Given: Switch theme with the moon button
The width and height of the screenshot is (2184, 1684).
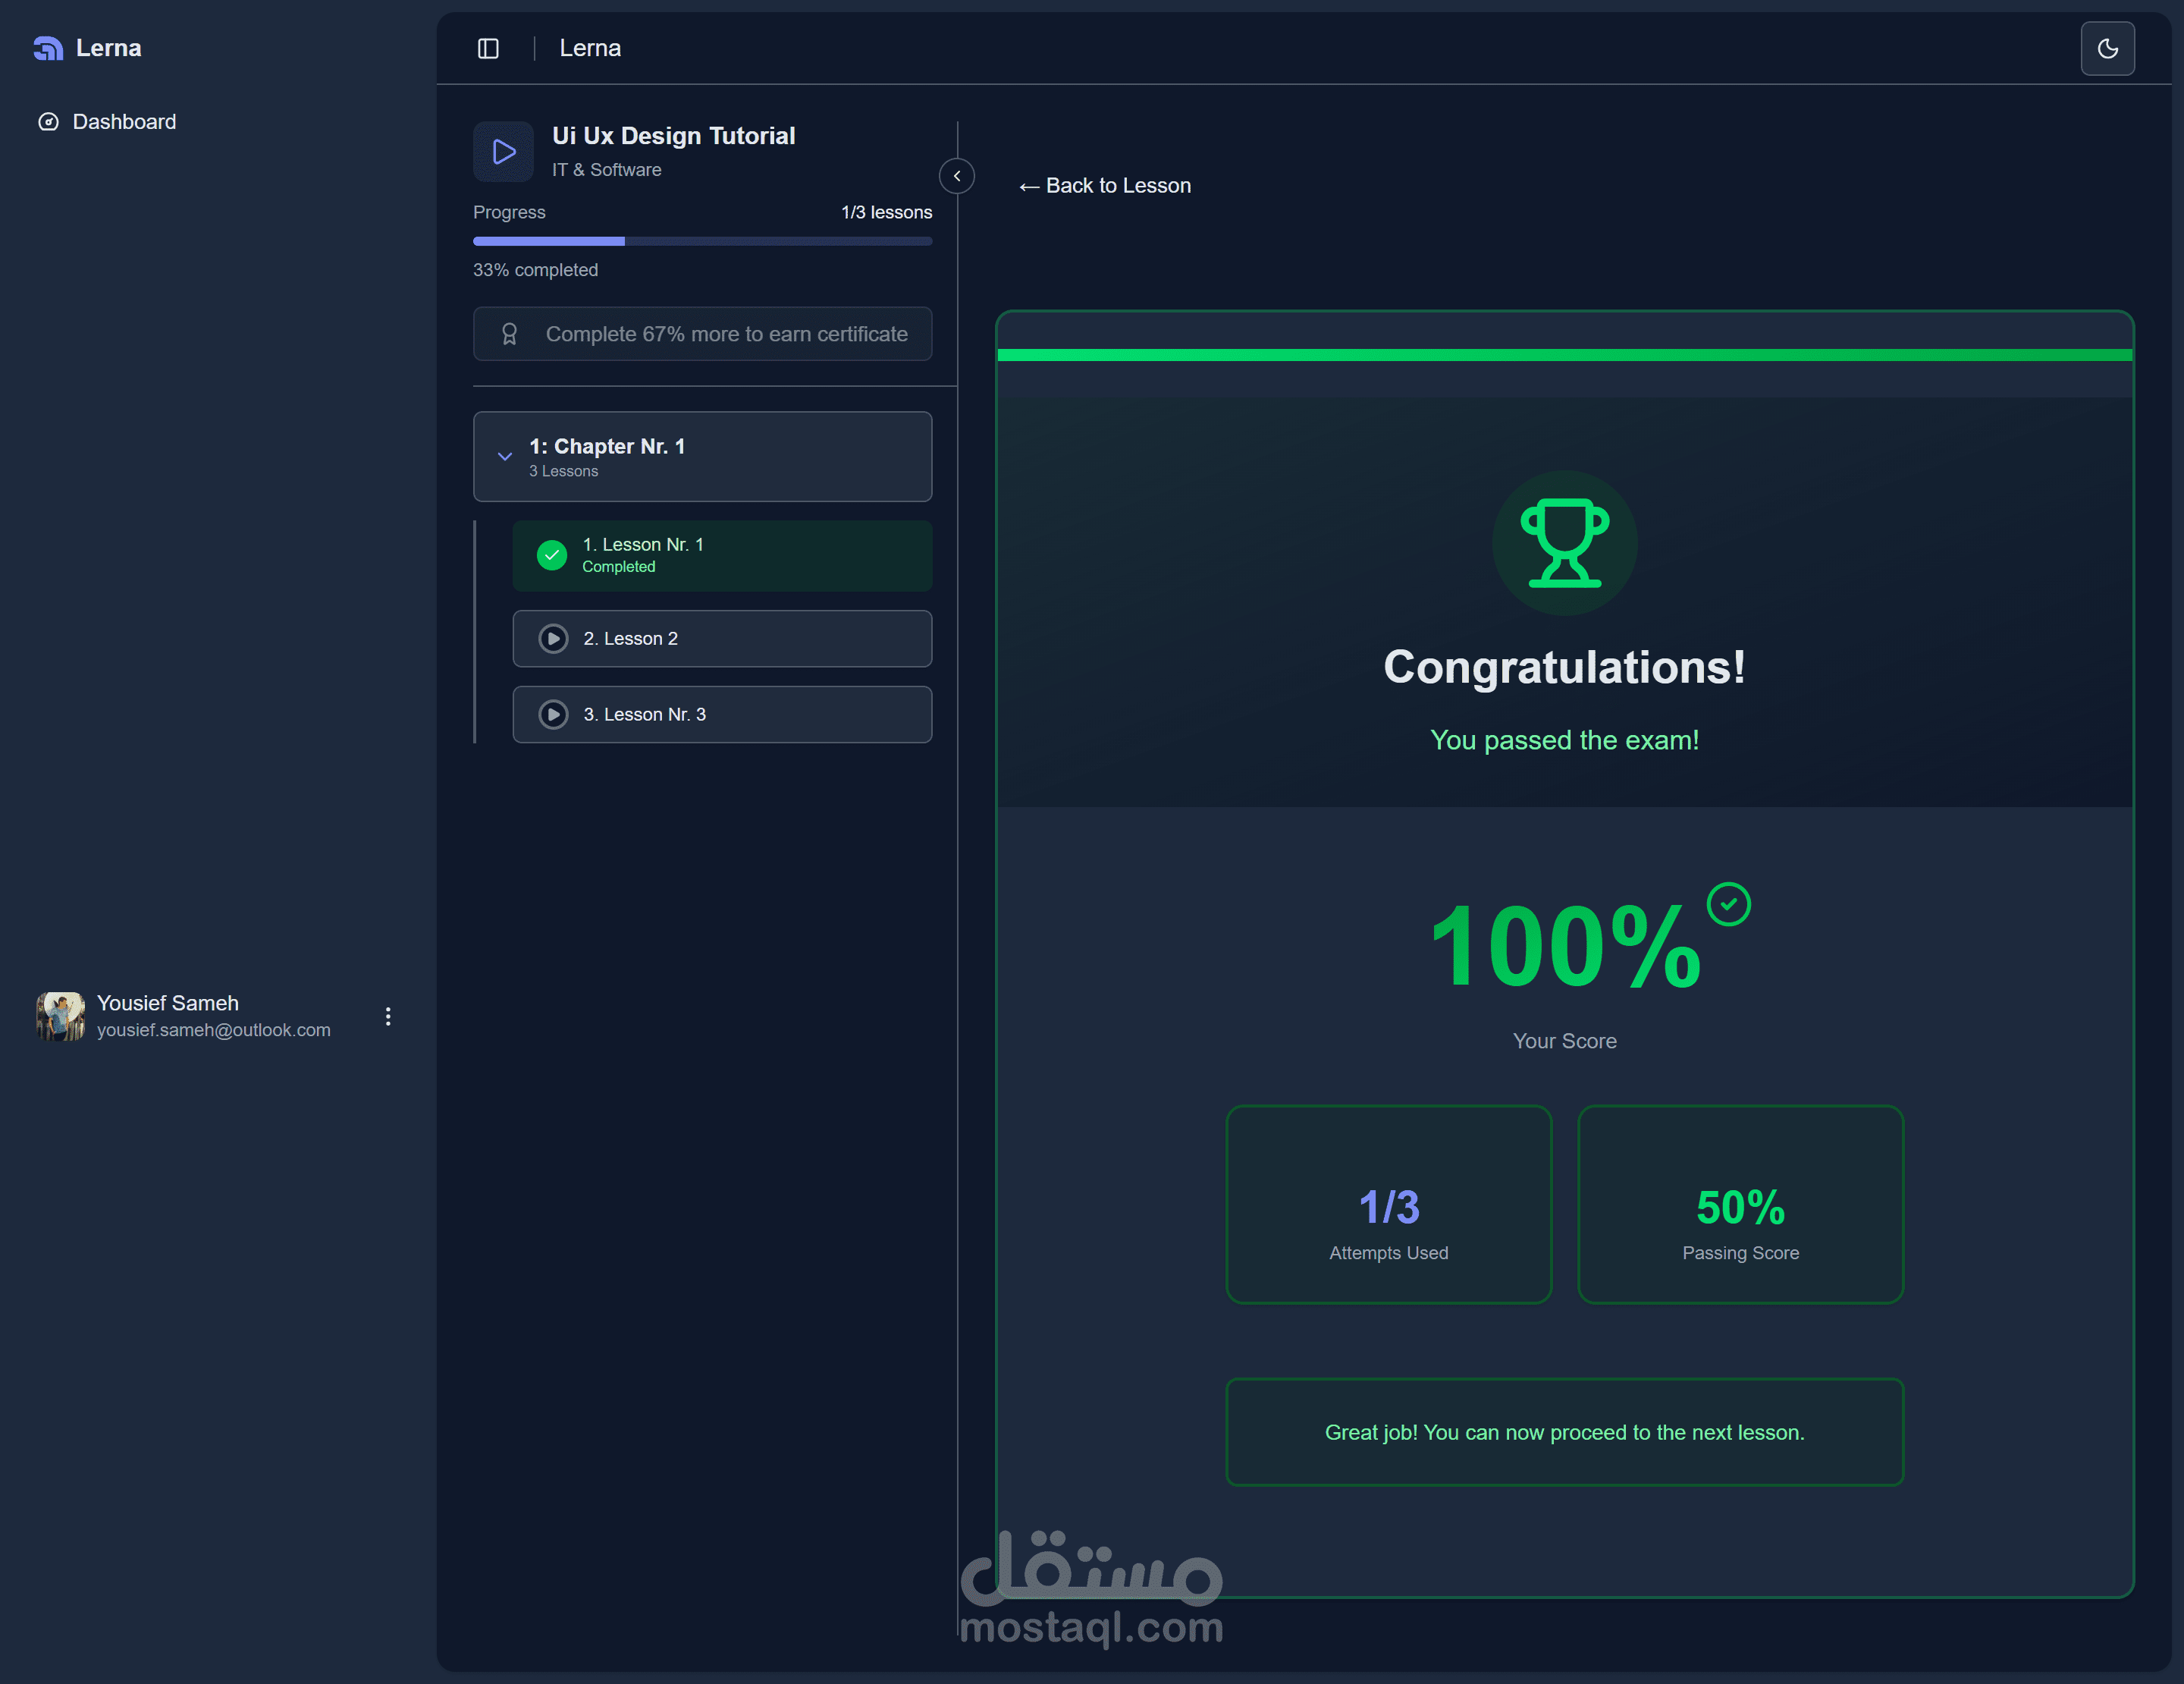Looking at the screenshot, I should click(x=2107, y=48).
